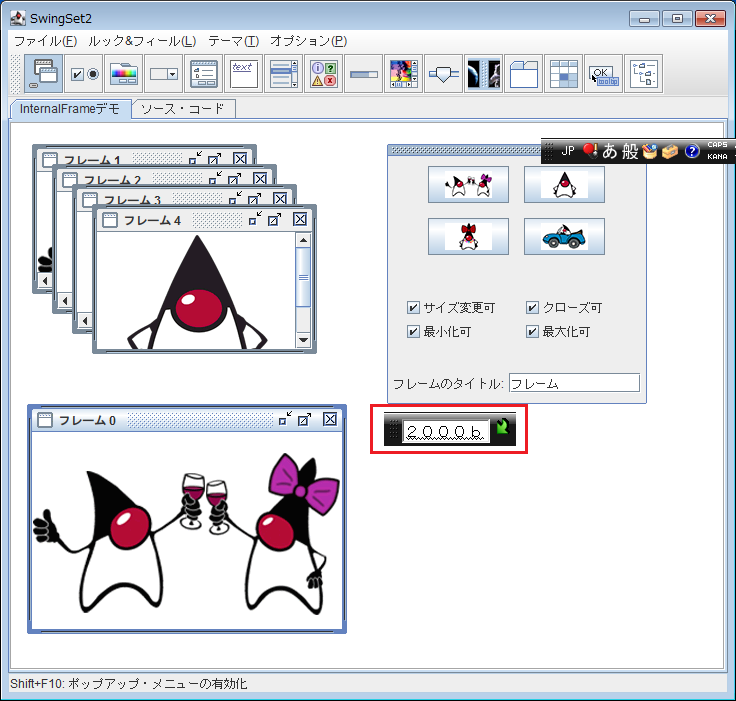Uncheck the サイズ変更可 checkbox
736x701 pixels.
coord(413,308)
